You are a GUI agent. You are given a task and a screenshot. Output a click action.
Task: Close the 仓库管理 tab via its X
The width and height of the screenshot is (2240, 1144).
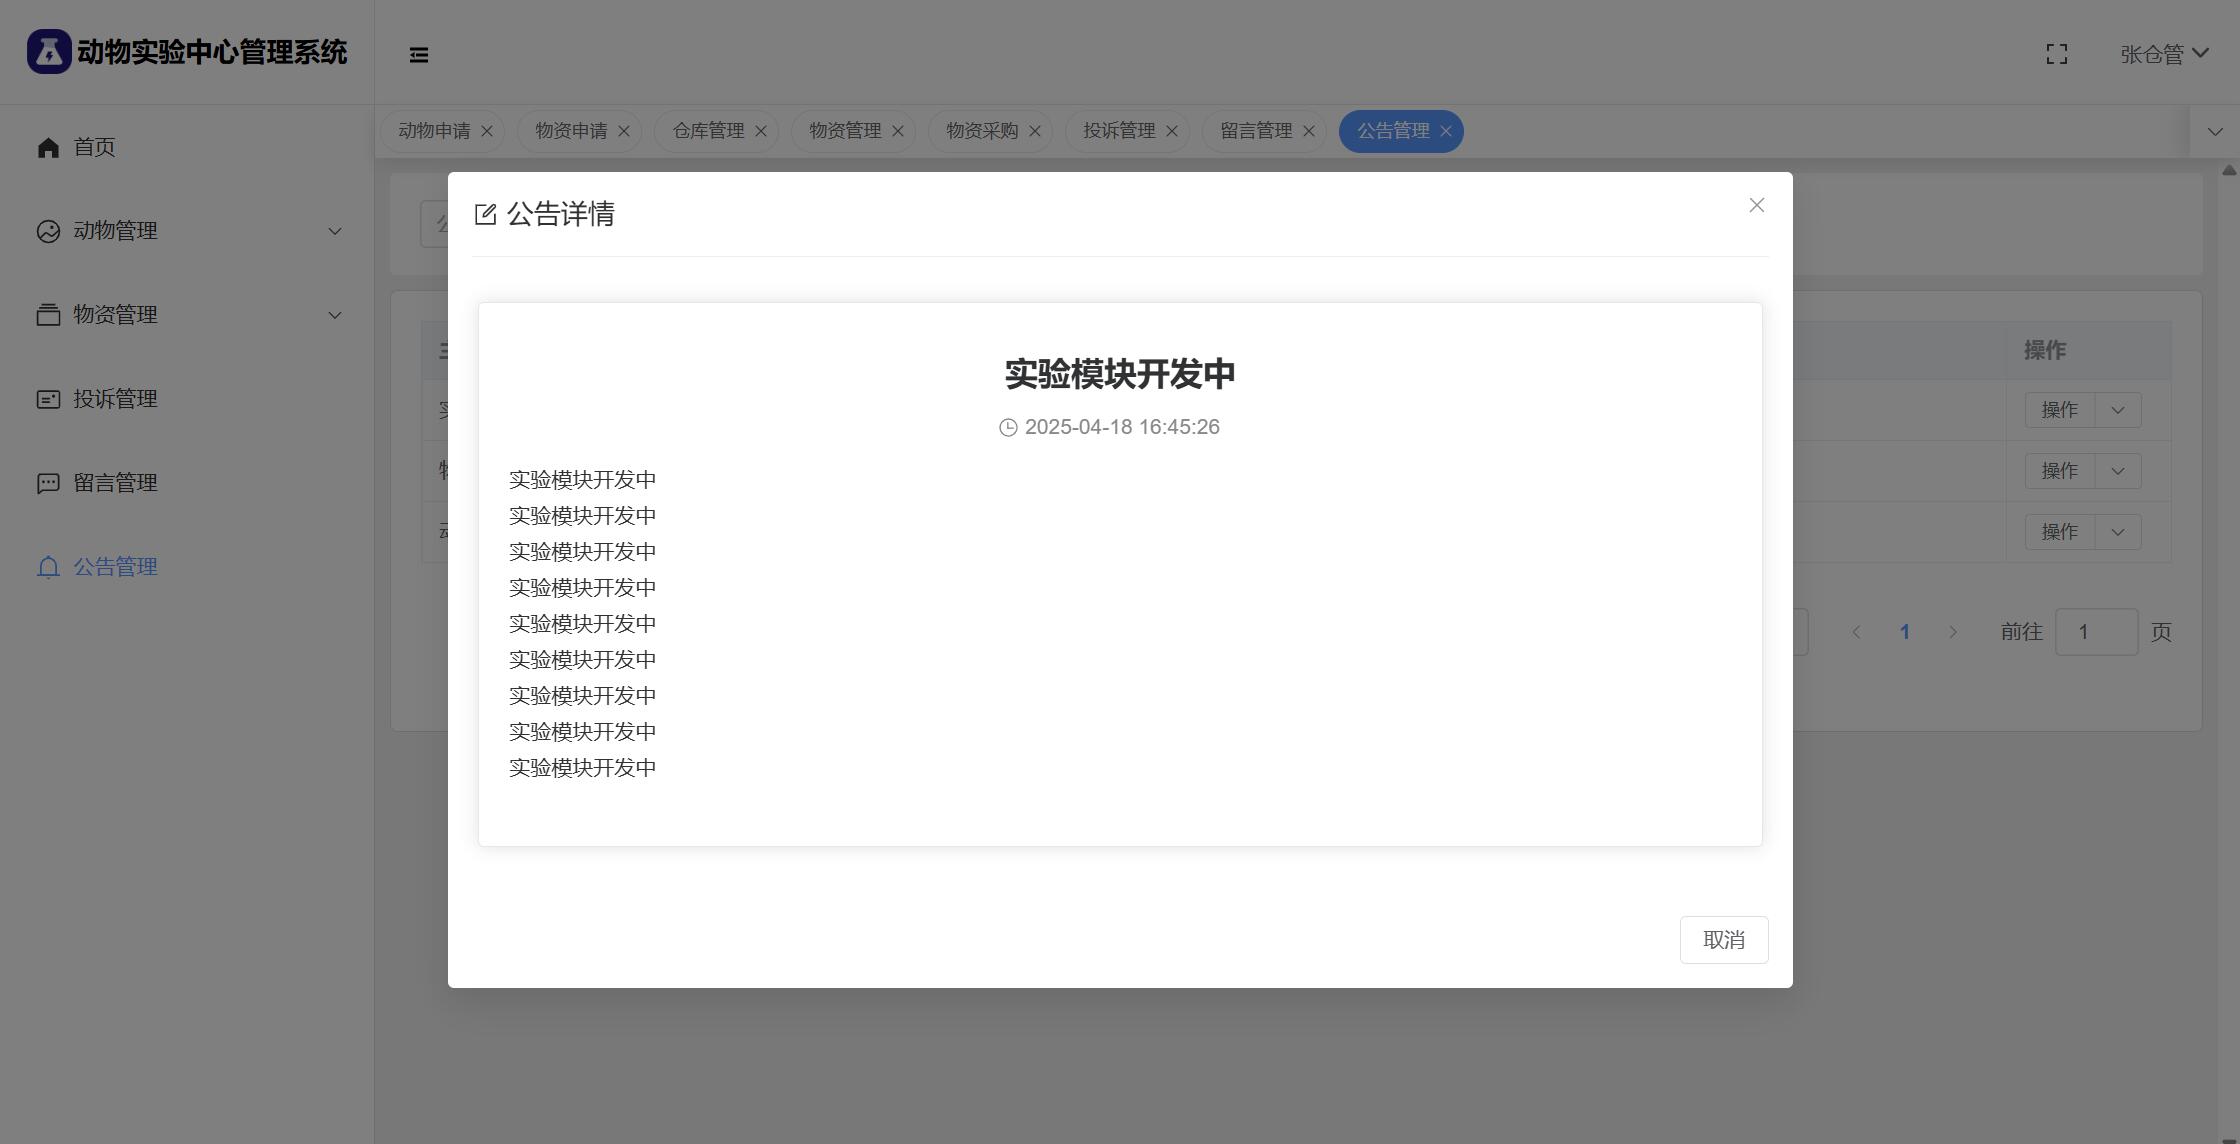coord(761,131)
